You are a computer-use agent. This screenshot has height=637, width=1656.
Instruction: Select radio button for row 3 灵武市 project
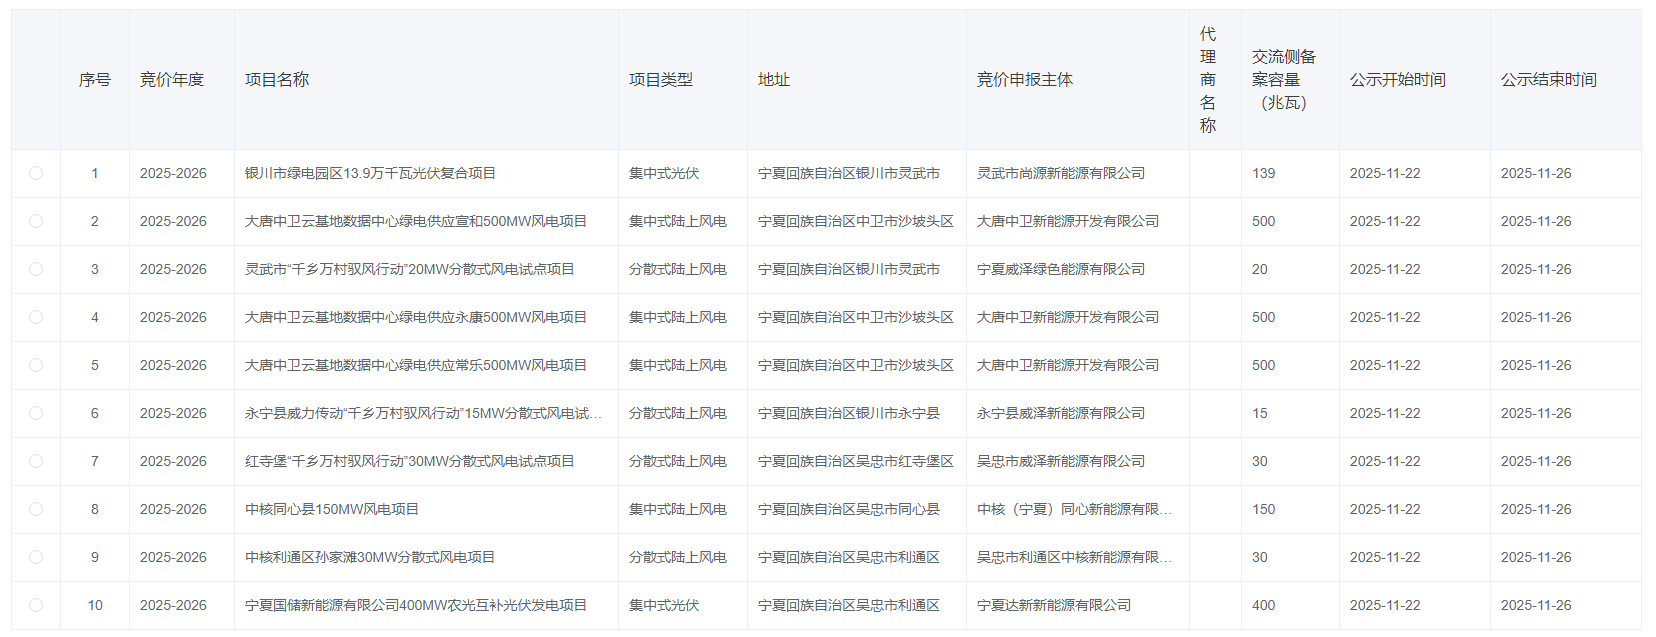[x=36, y=269]
